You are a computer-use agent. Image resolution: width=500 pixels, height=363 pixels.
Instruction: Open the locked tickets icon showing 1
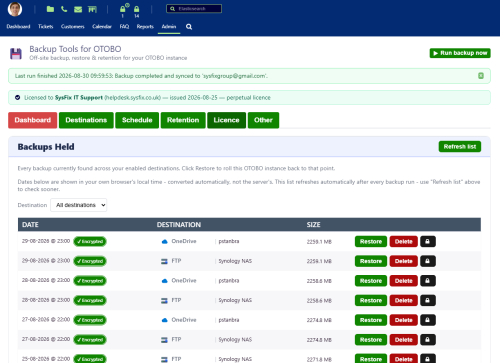pos(123,10)
